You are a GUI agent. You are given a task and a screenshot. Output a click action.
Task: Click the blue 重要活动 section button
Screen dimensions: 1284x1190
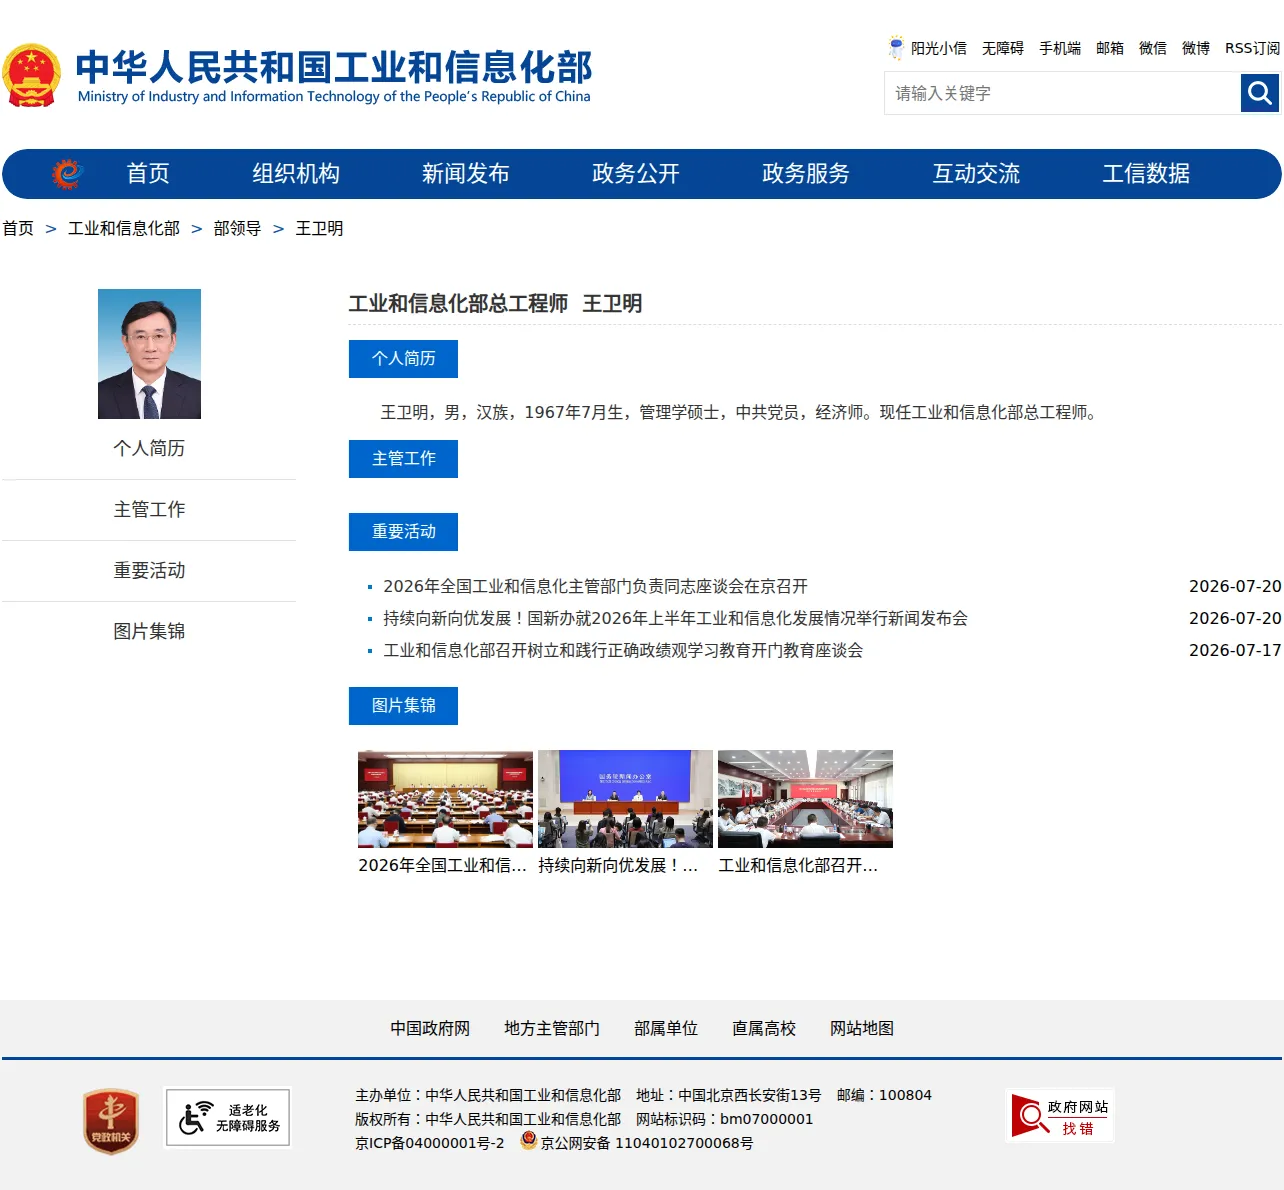pos(403,532)
